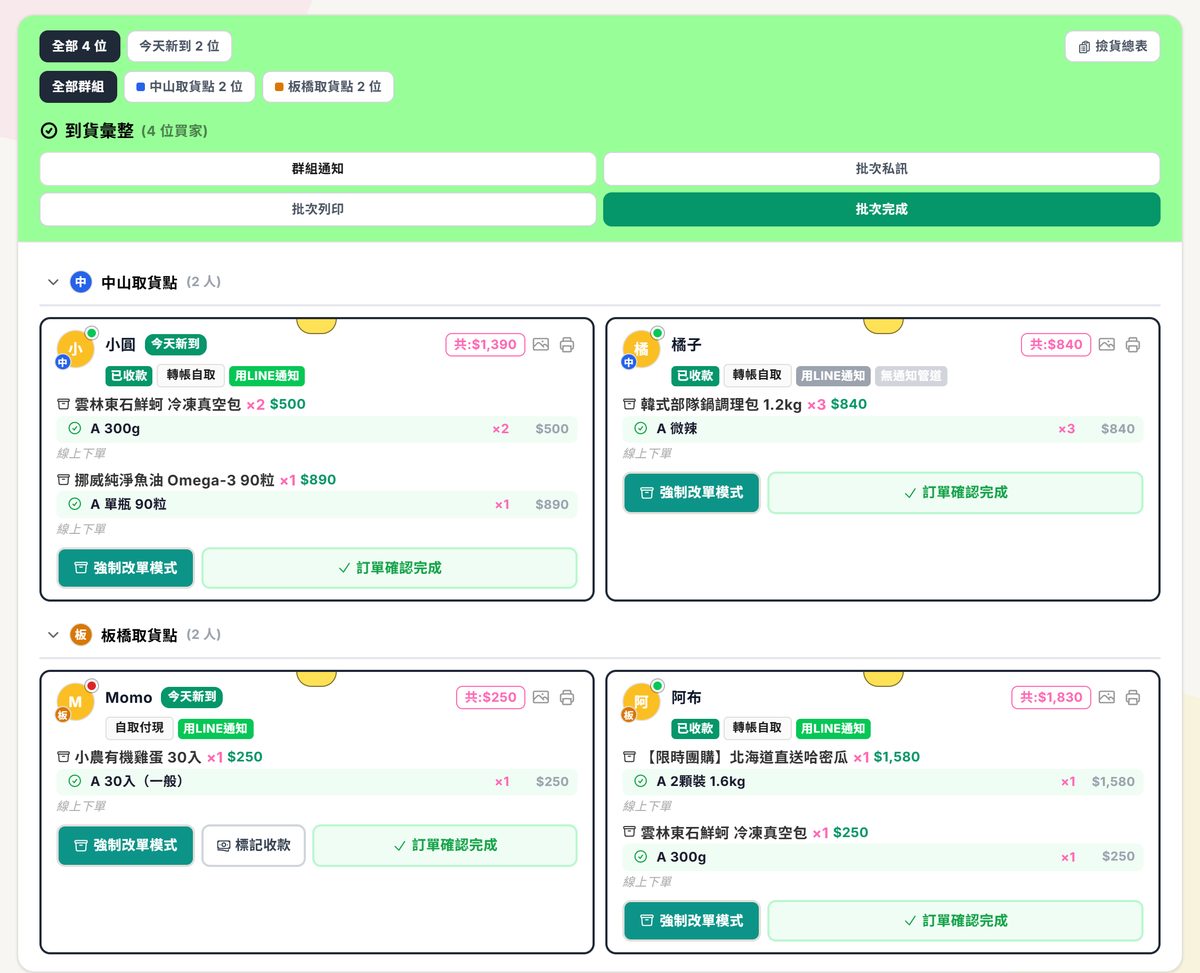Click the 共:$1,830 total badge
This screenshot has width=1200, height=973.
pyautogui.click(x=1051, y=697)
